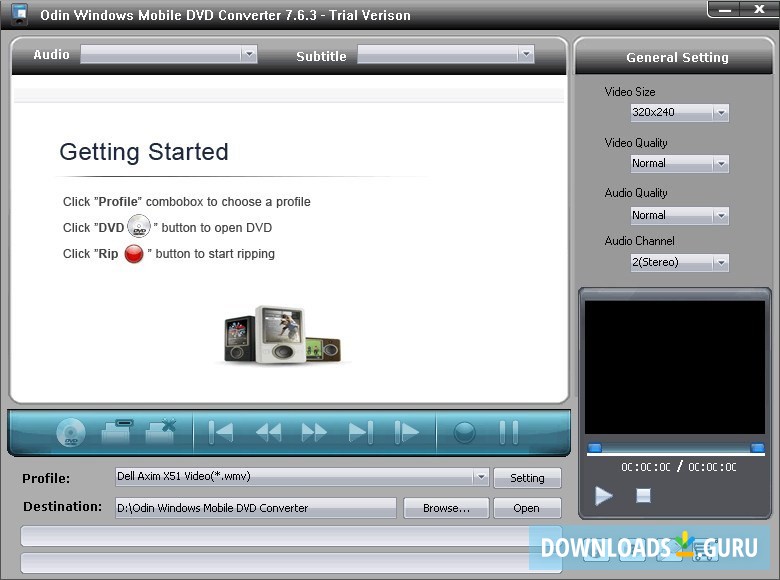Screen dimensions: 780x580
Task: Click the DVD disc icon in Getting Started
Action: pyautogui.click(x=139, y=226)
